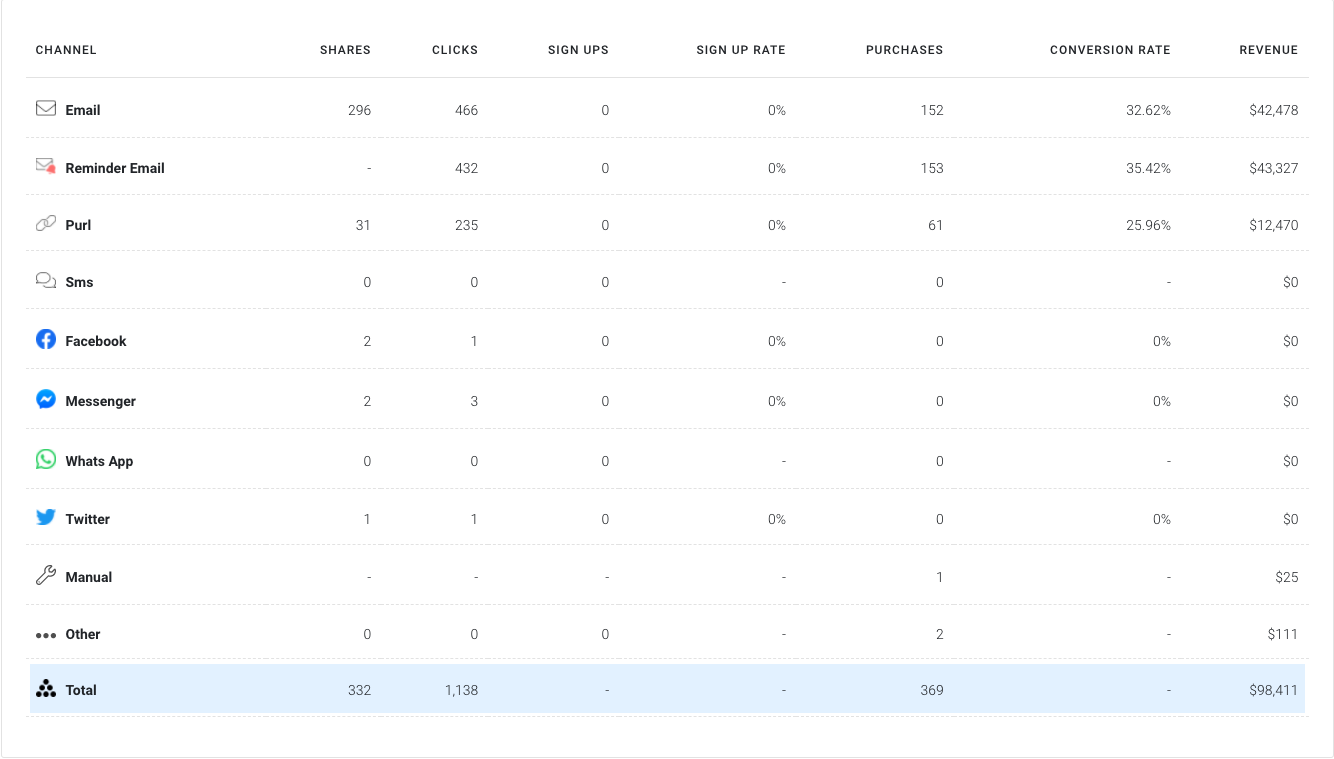The height and width of the screenshot is (759, 1334).
Task: Sort by the Shares column header
Action: click(345, 50)
